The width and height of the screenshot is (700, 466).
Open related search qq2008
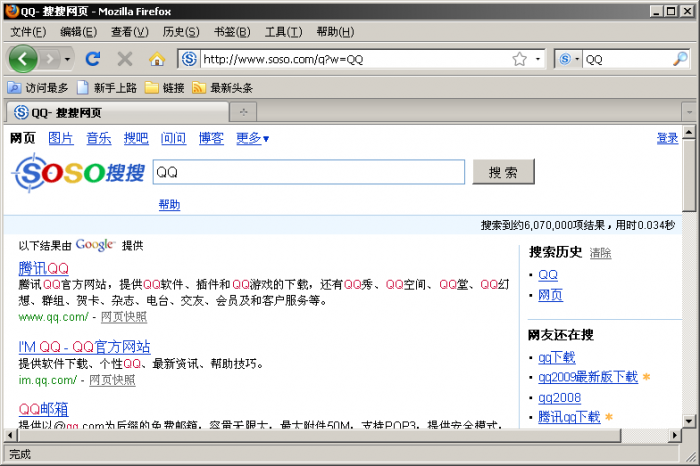coord(559,397)
